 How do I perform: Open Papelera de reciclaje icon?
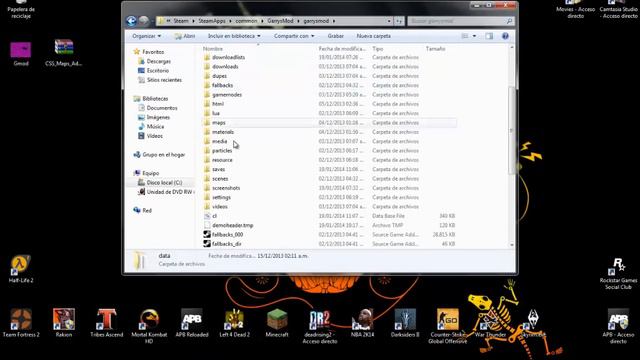[21, 9]
